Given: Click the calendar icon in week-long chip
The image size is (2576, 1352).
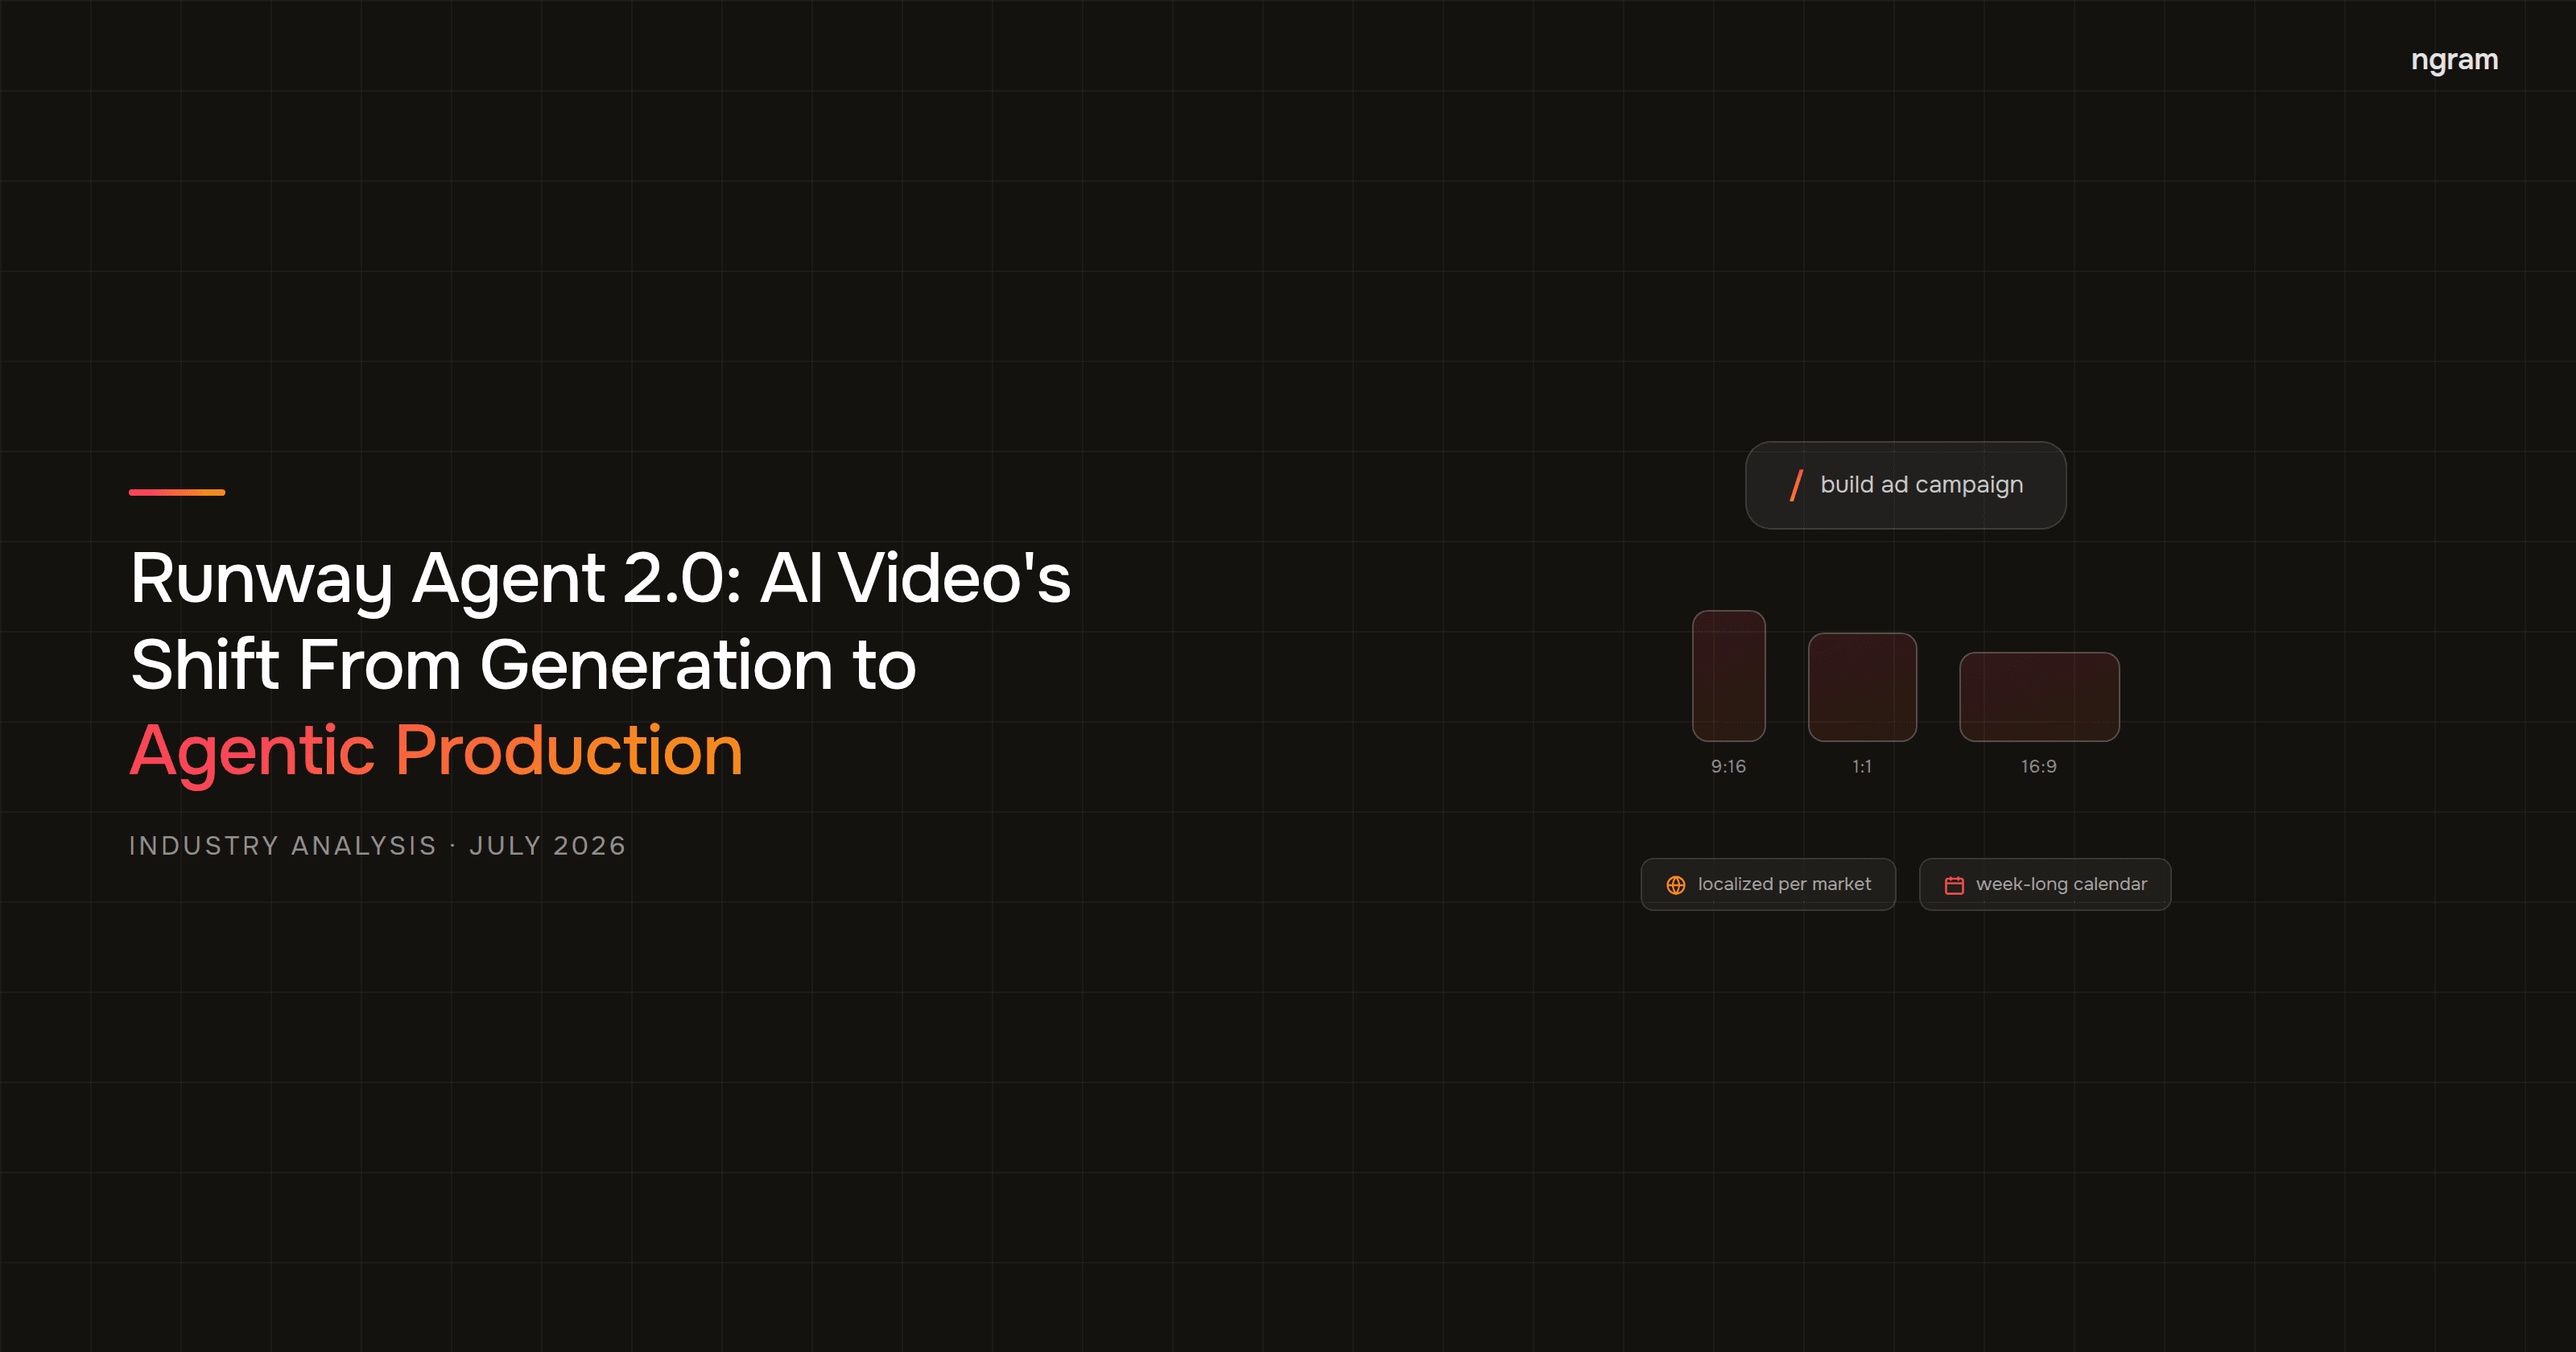Looking at the screenshot, I should coord(1954,885).
